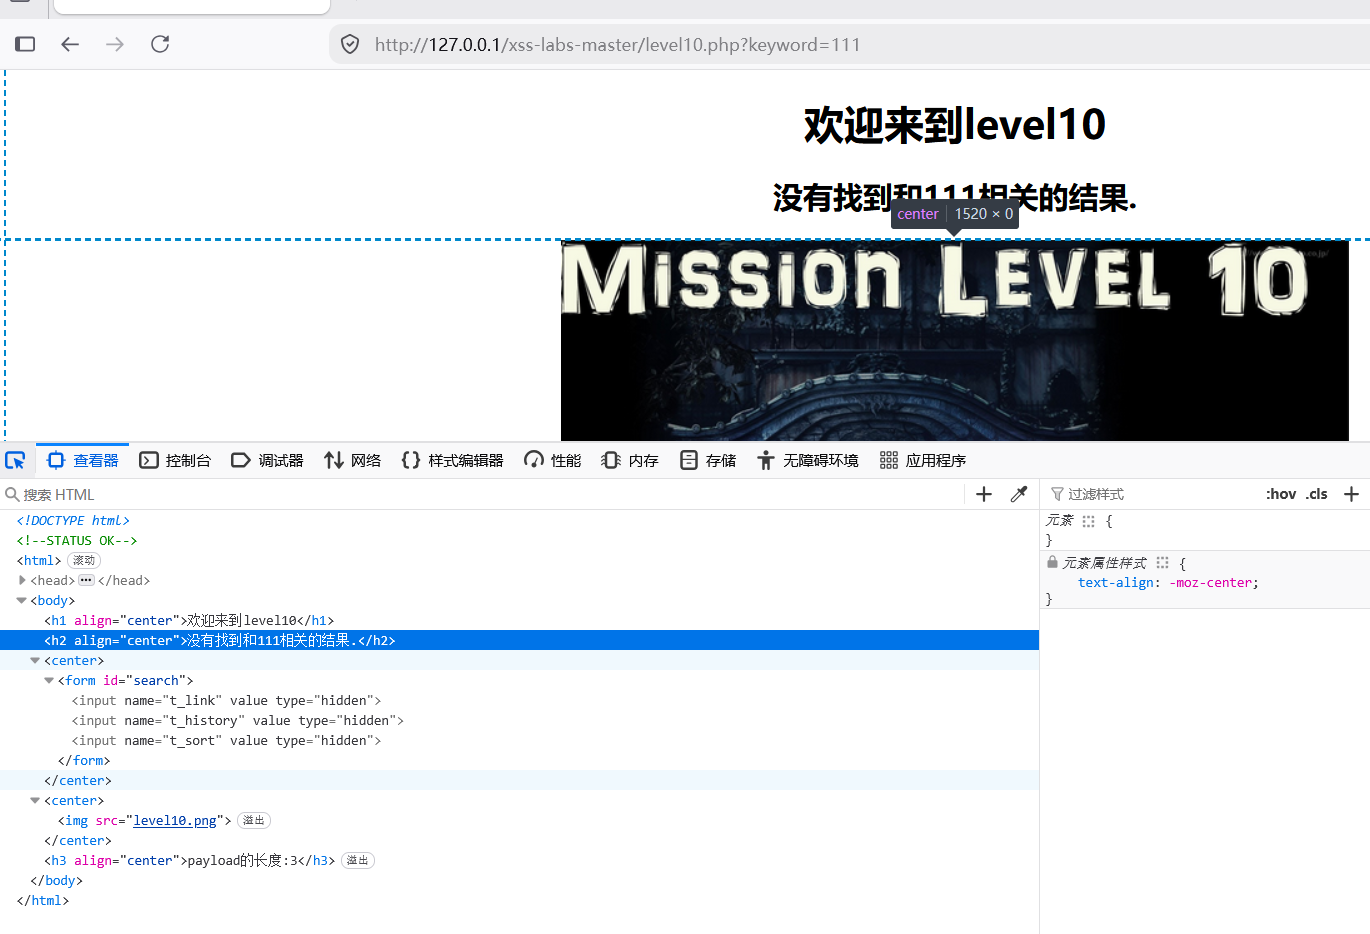Click the closing html tag line
This screenshot has width=1370, height=934.
click(43, 900)
